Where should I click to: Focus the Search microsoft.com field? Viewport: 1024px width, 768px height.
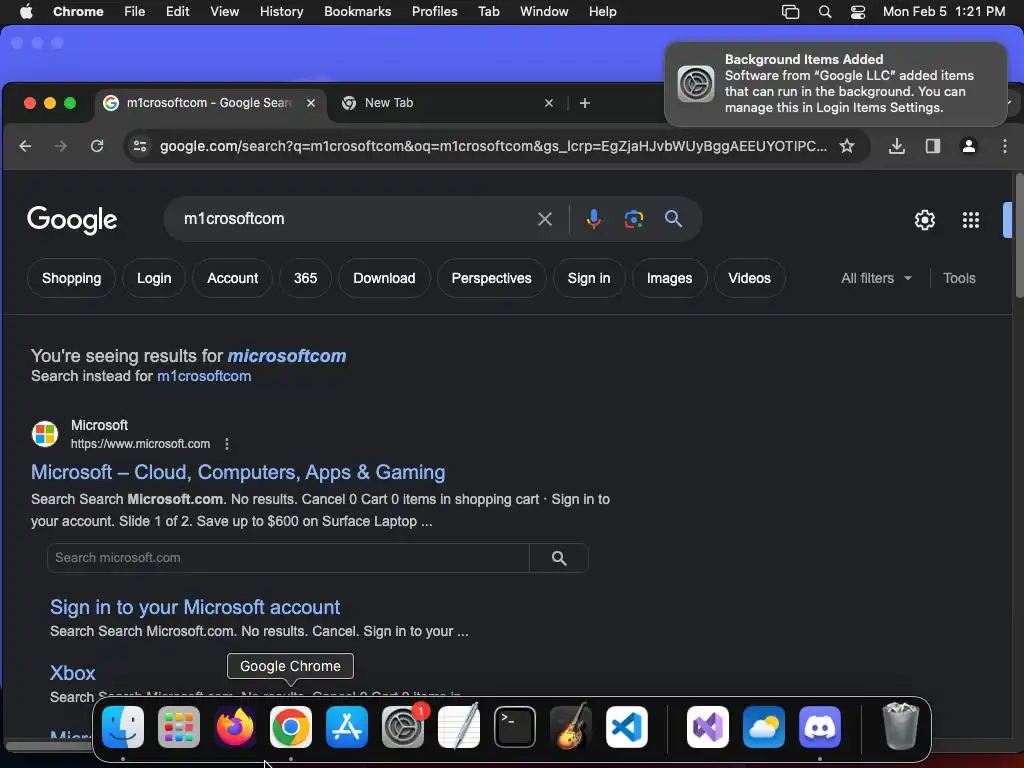288,558
